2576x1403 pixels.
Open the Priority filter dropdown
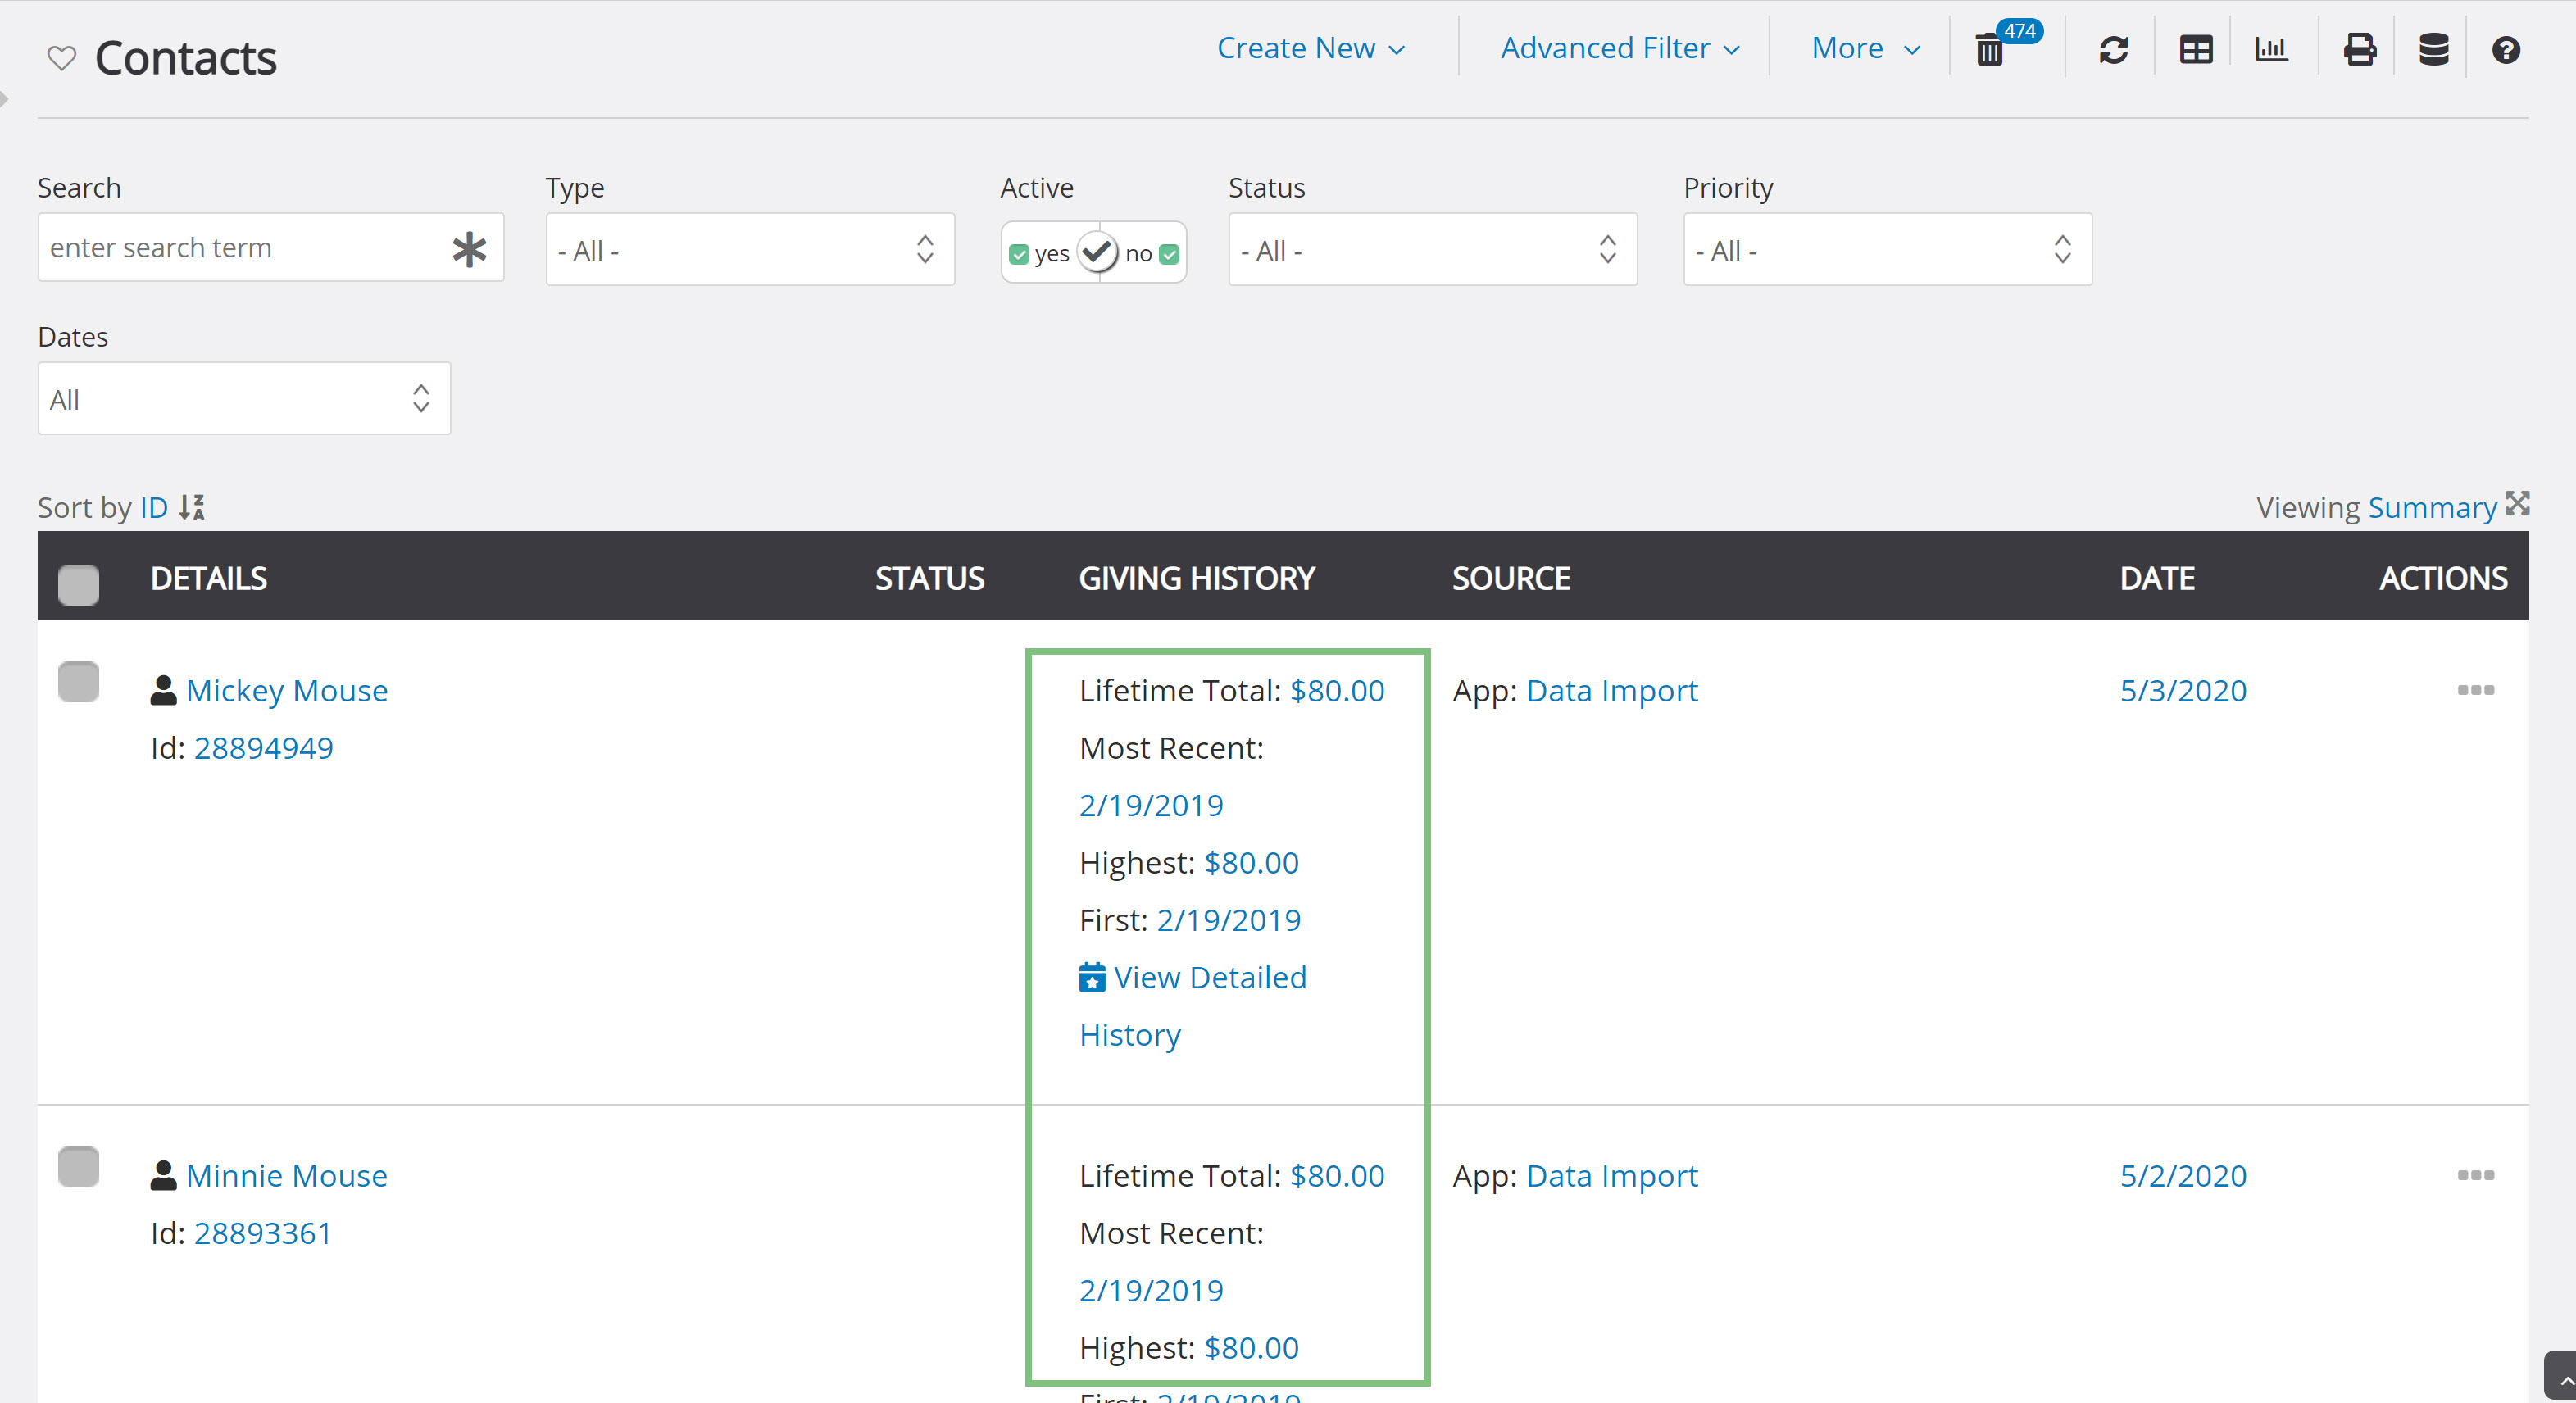[1888, 249]
